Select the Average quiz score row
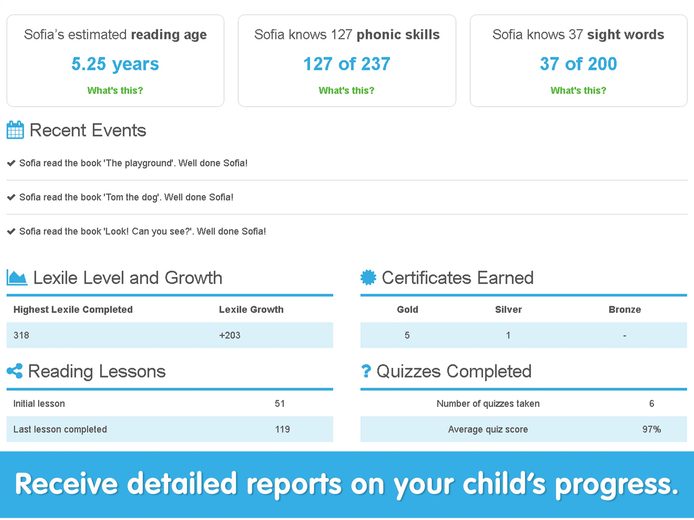The image size is (694, 520). coord(524,429)
